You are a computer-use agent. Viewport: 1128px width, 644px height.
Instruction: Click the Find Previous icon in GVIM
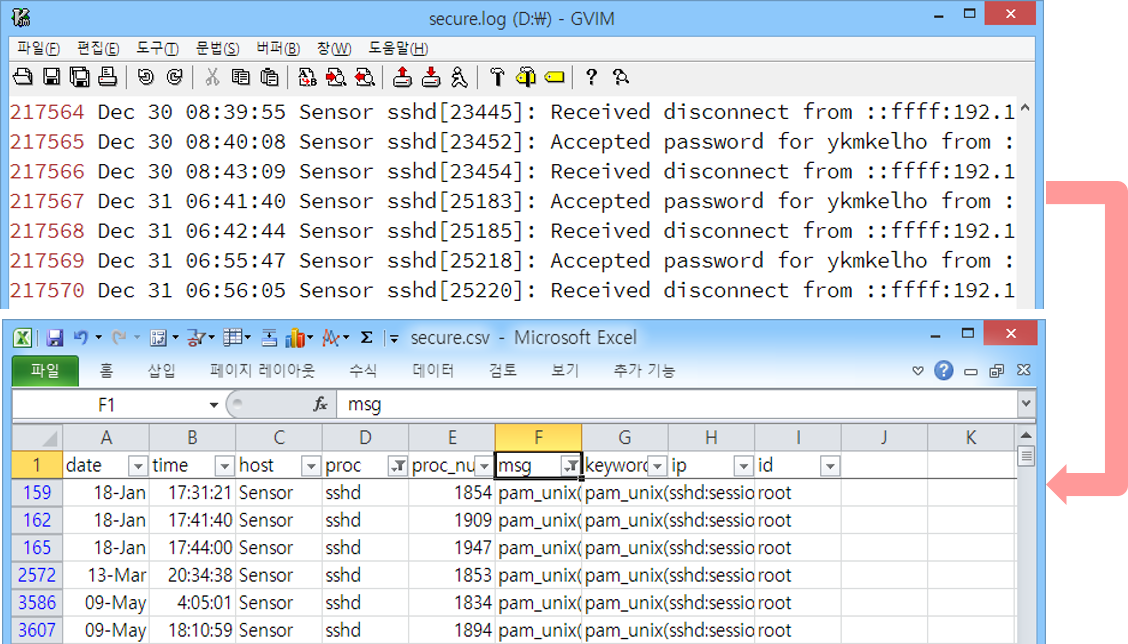[365, 77]
